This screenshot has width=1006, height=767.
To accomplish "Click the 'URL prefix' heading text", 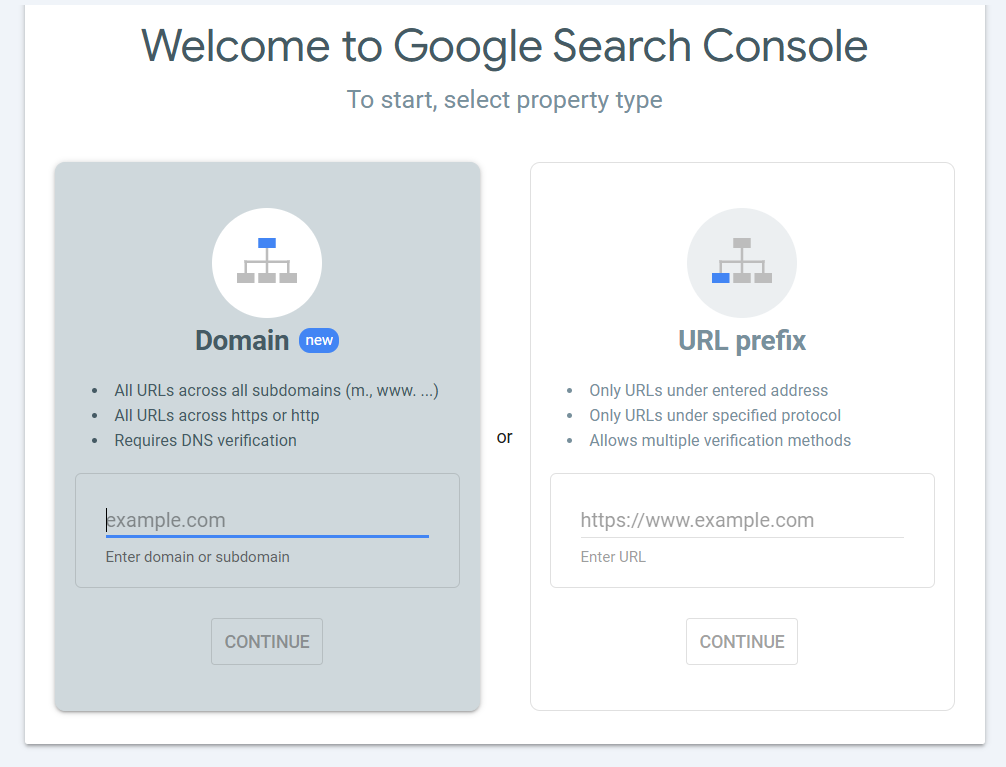I will tap(741, 340).
